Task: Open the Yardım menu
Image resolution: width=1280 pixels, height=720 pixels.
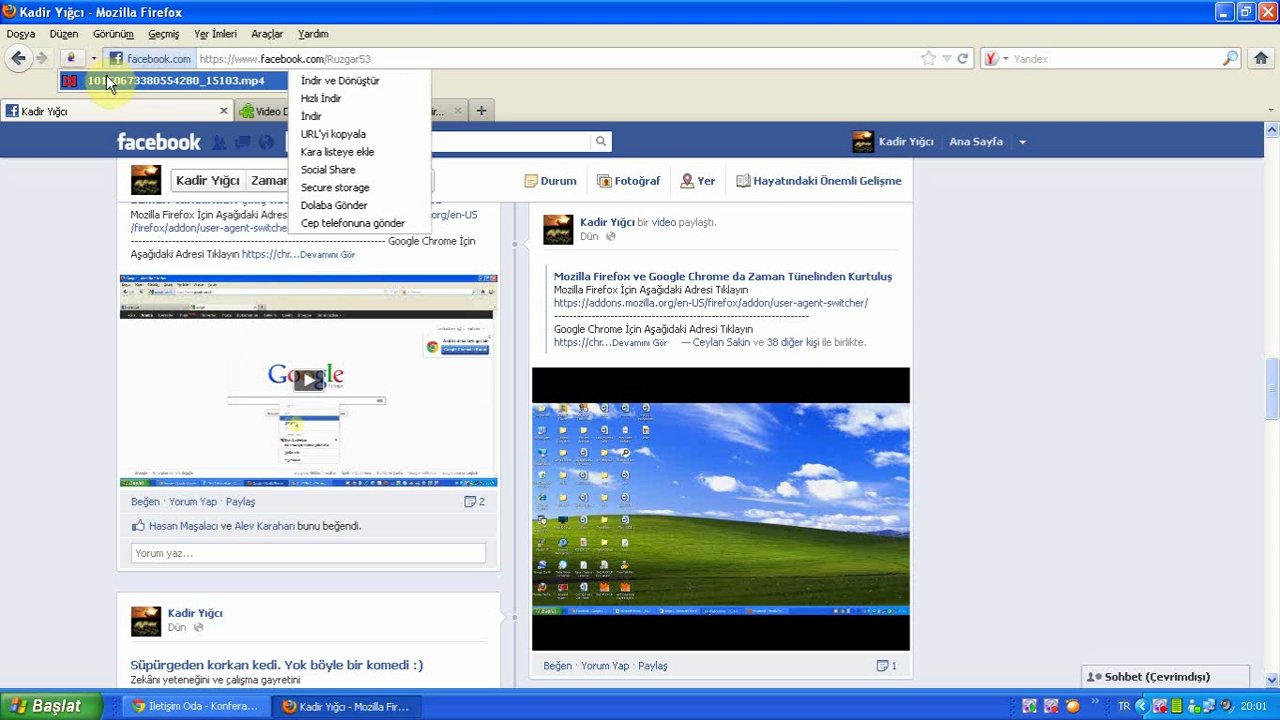Action: coord(313,34)
